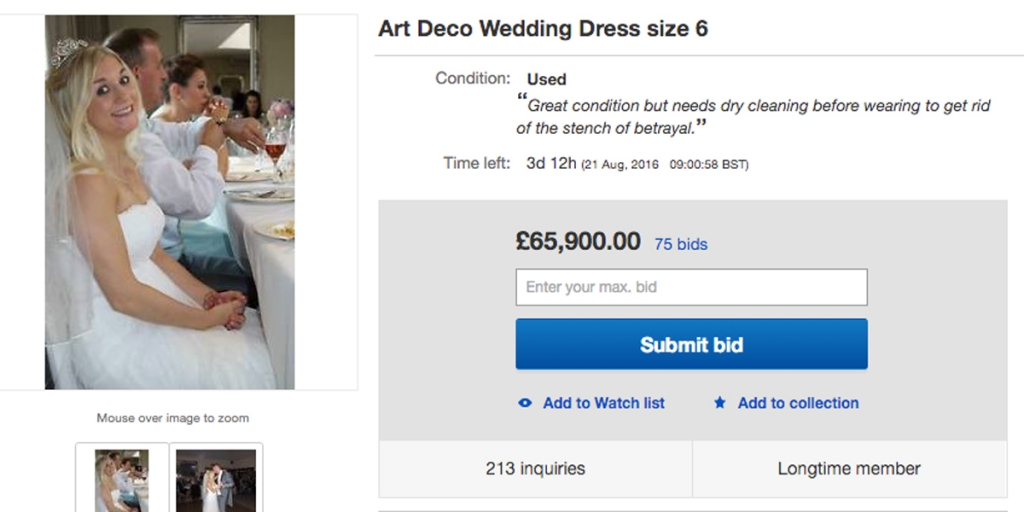Image resolution: width=1024 pixels, height=512 pixels.
Task: Focus the Enter your max. bid field
Action: 691,287
